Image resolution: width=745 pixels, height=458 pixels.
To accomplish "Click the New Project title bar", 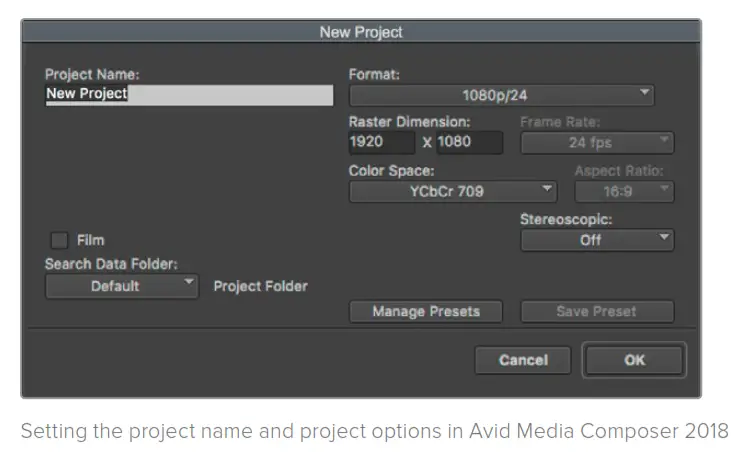I will click(360, 32).
